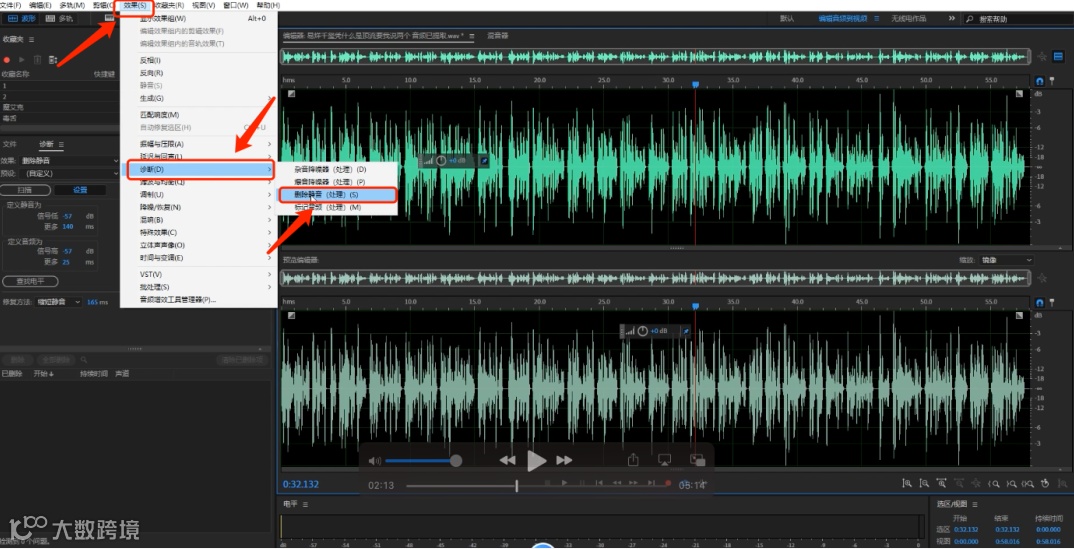Click zoom to selection icon
The width and height of the screenshot is (1074, 549).
click(1027, 483)
